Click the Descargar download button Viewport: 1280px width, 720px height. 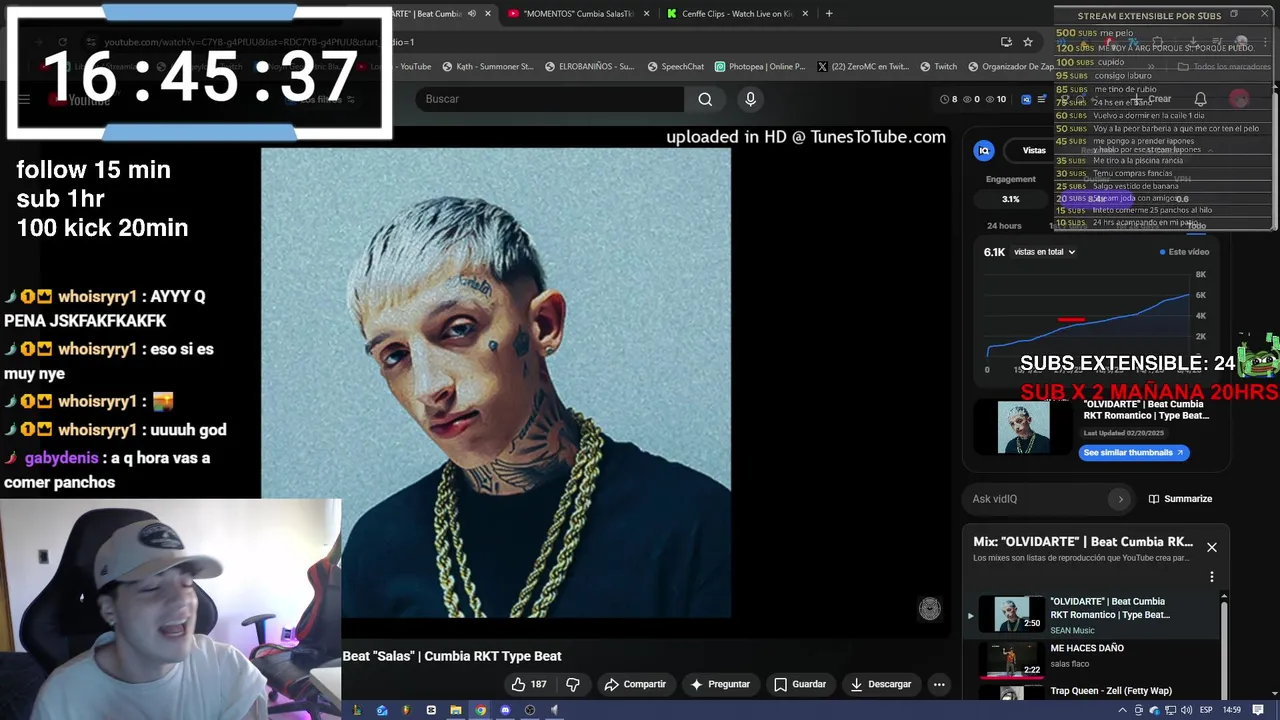pos(880,684)
